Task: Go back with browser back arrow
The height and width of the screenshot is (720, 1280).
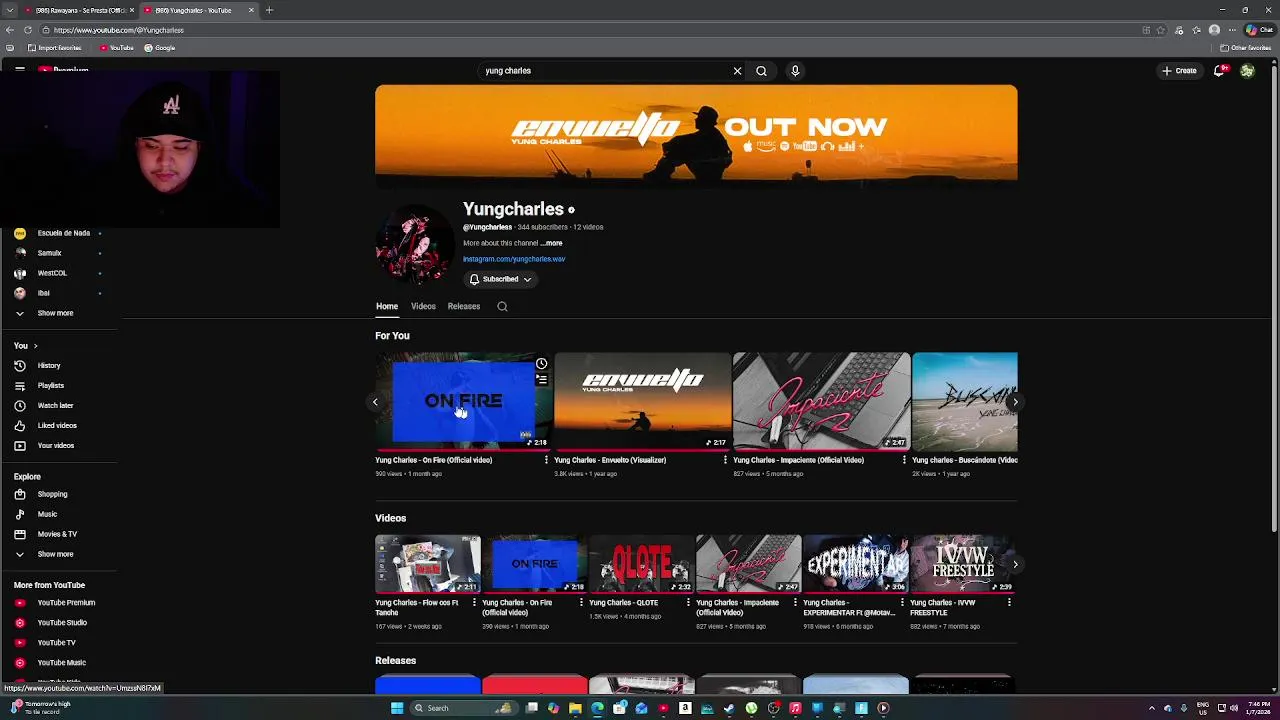Action: (10, 30)
